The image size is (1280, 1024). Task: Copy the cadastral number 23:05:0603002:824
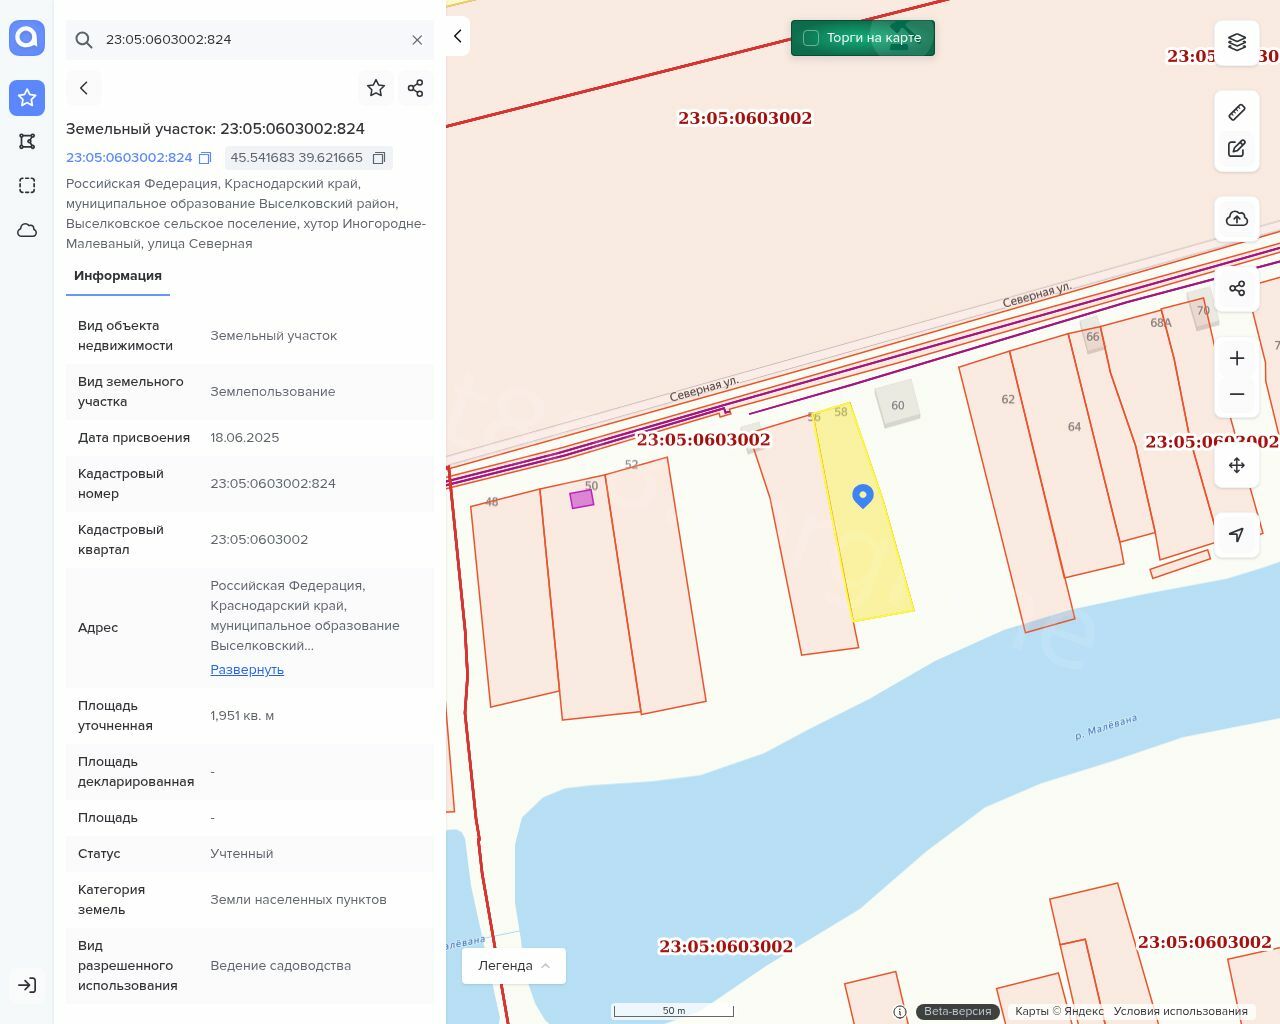(205, 158)
